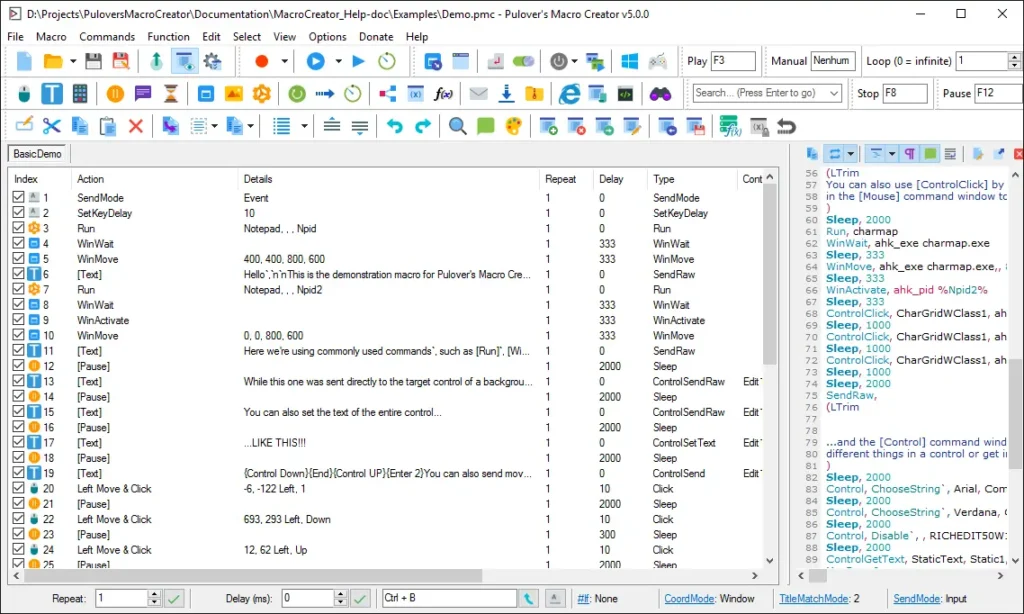
Task: Increase Repeat value with up stepper arrow
Action: (153, 593)
